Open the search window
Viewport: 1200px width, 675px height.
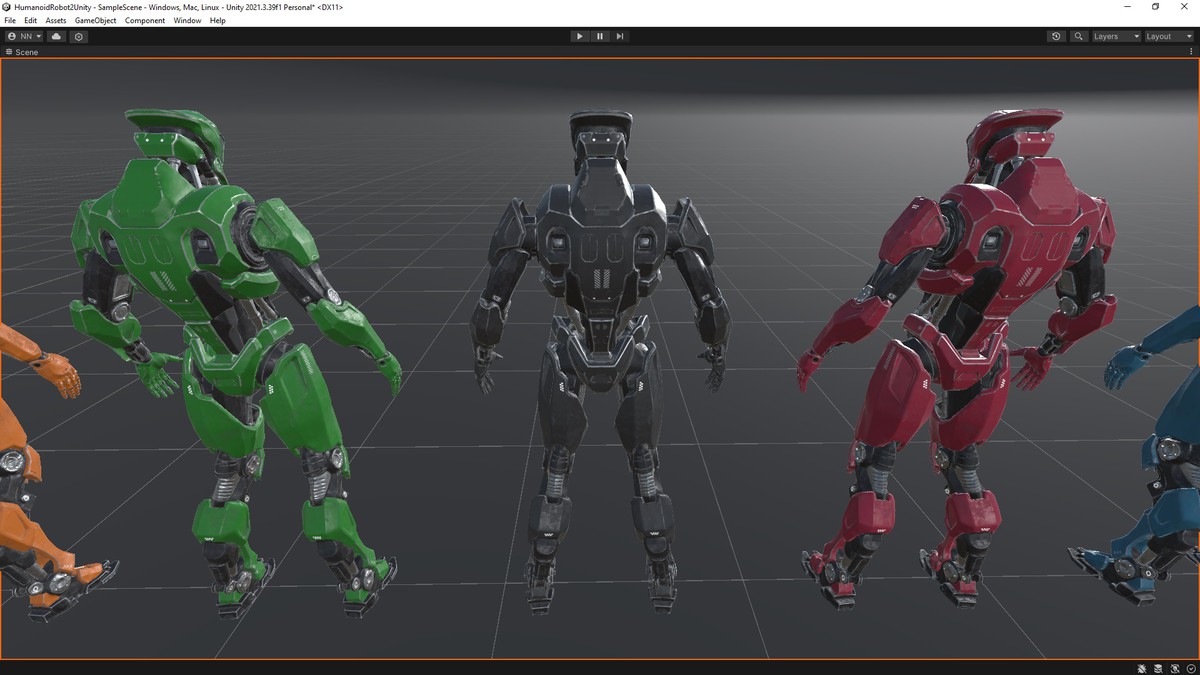(1078, 36)
